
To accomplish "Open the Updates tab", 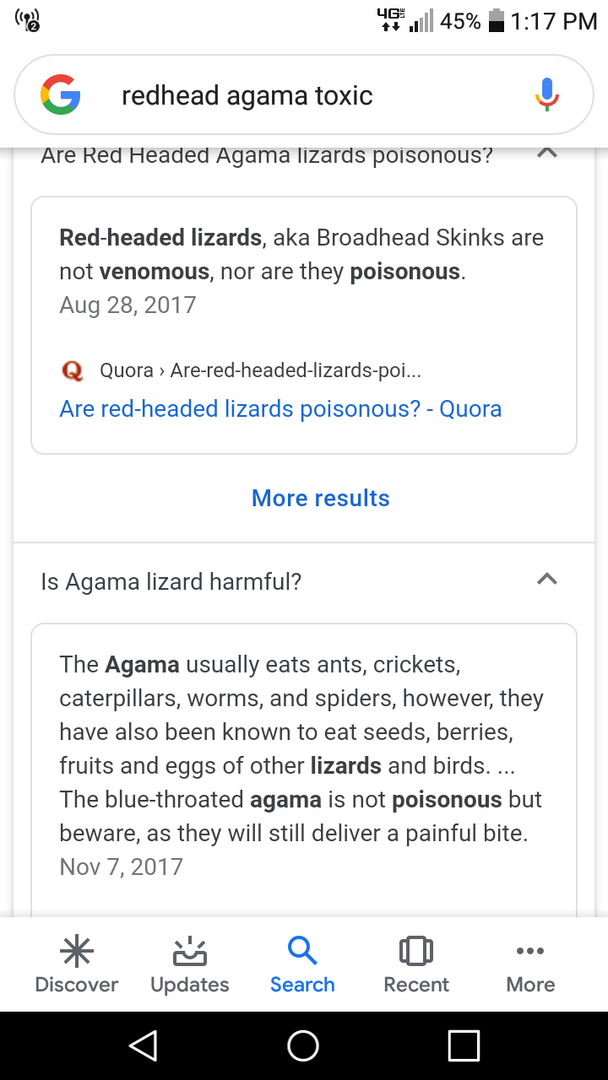I will 189,966.
